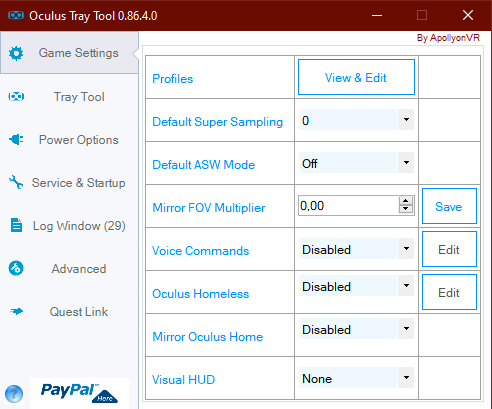Open the Default ASW Mode dropdown
The width and height of the screenshot is (492, 409).
click(406, 163)
